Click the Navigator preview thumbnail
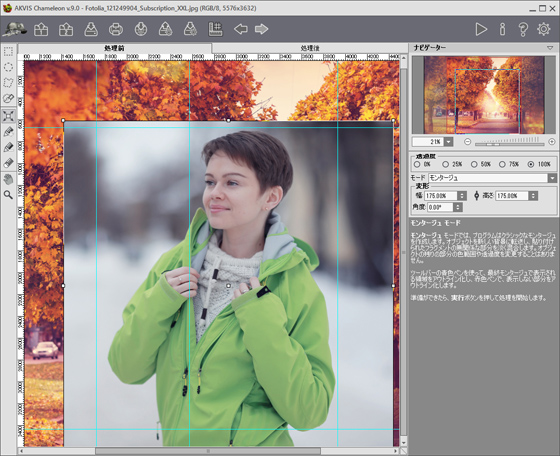Image resolution: width=560 pixels, height=456 pixels. [x=484, y=95]
